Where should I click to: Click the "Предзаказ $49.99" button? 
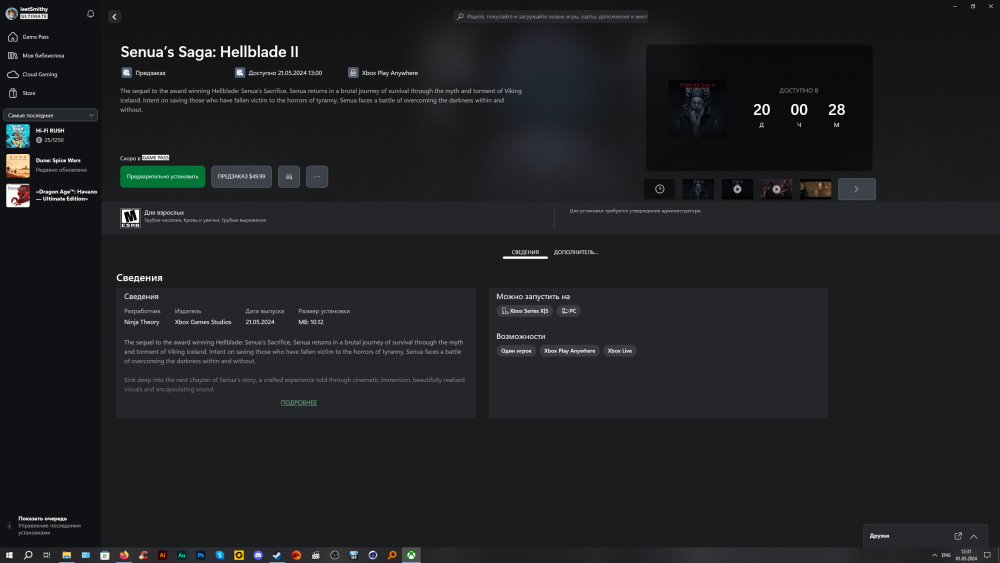pos(241,176)
